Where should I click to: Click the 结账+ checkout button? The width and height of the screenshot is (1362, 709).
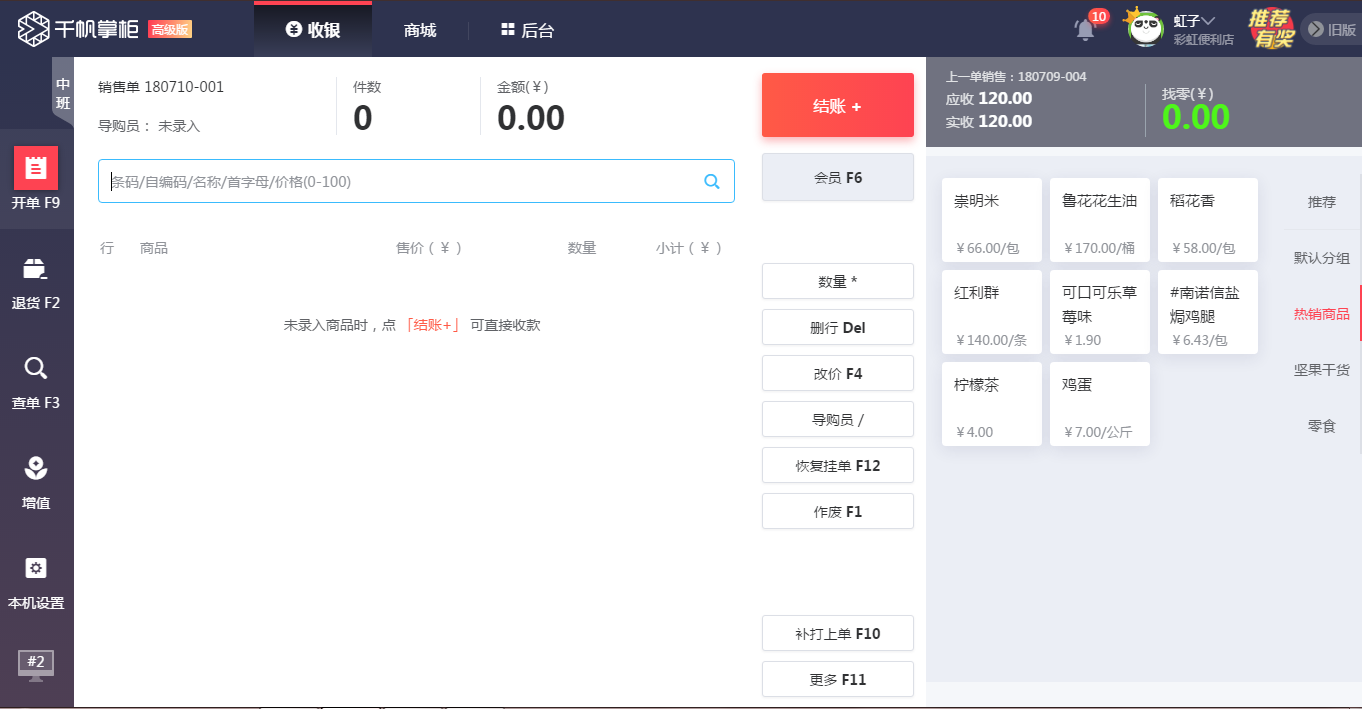click(x=838, y=105)
